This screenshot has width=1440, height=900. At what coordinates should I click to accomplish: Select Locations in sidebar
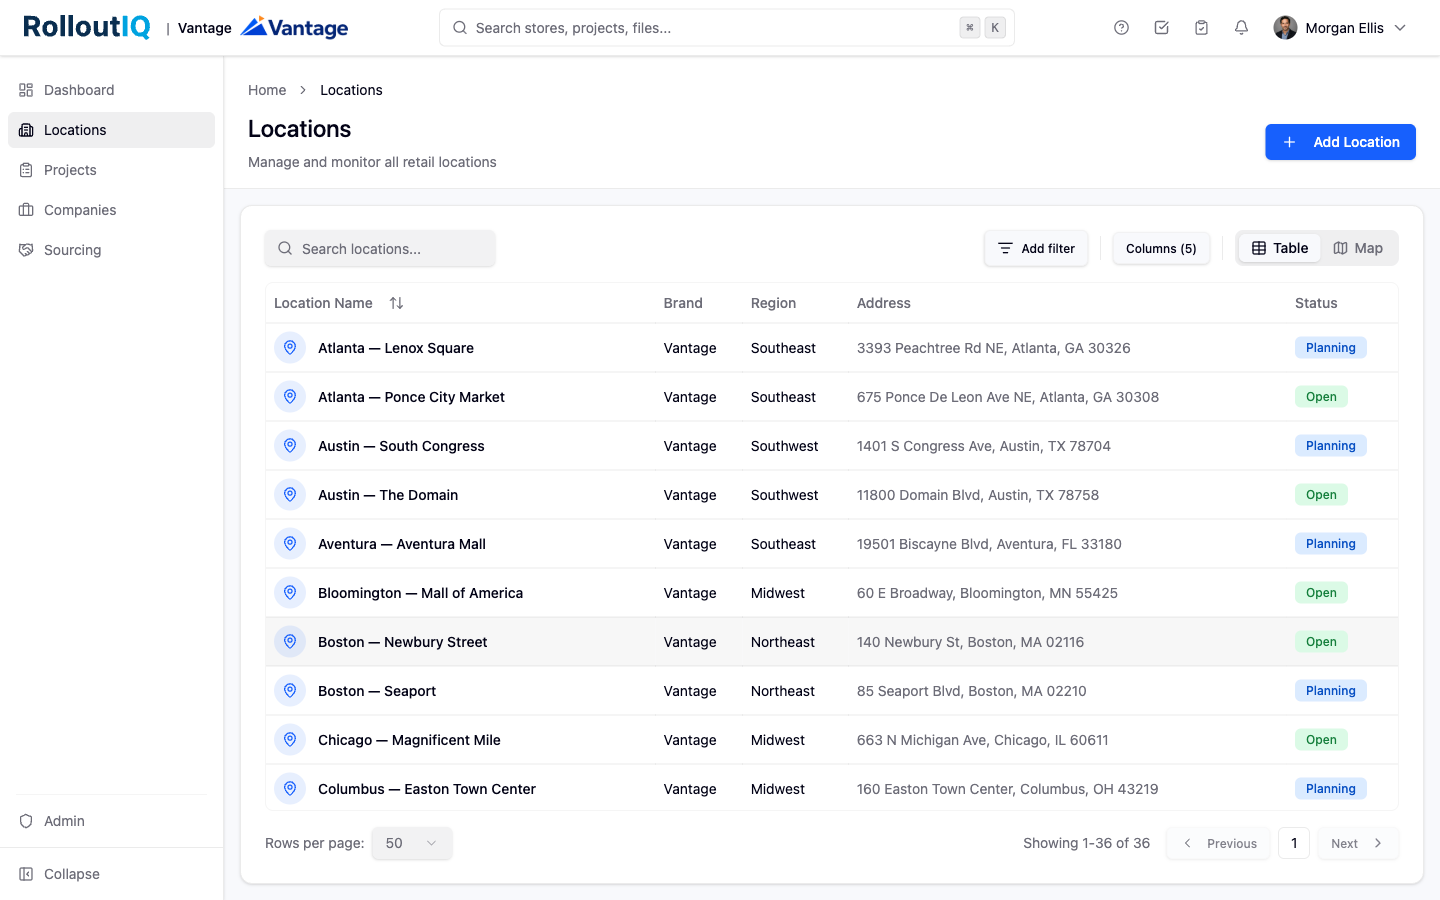[111, 130]
